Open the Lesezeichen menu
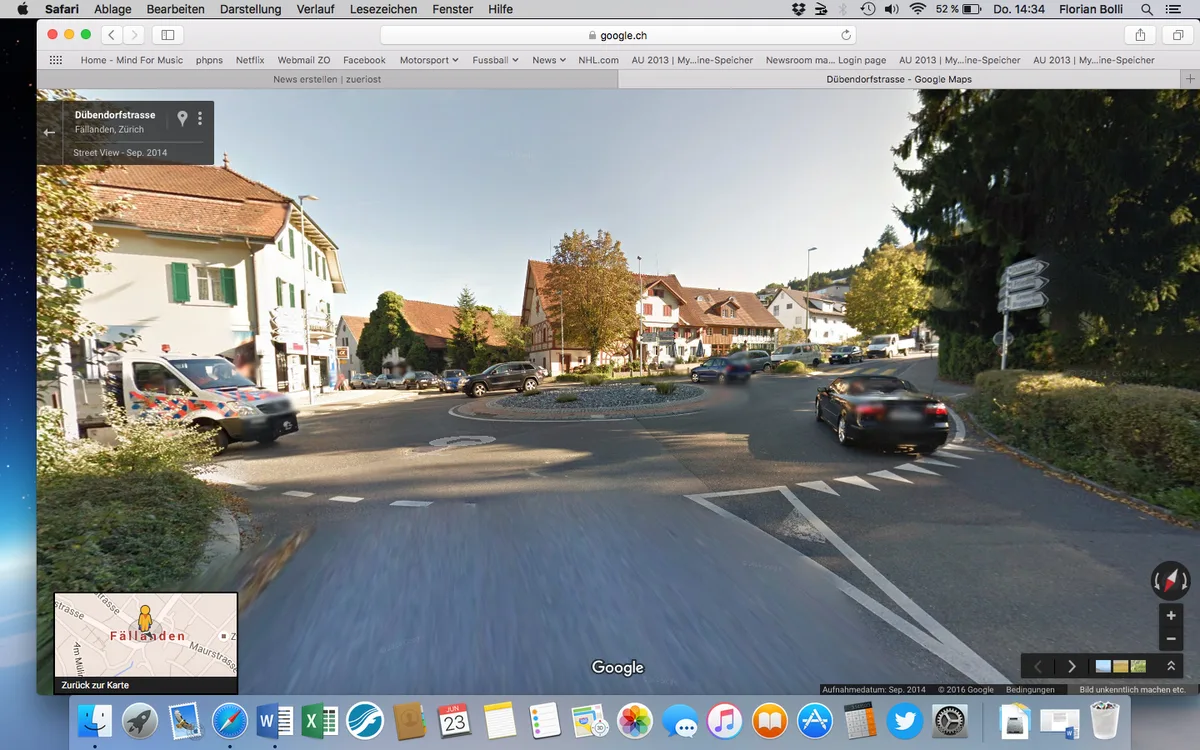Screen dimensions: 1200x750 pyautogui.click(x=384, y=9)
